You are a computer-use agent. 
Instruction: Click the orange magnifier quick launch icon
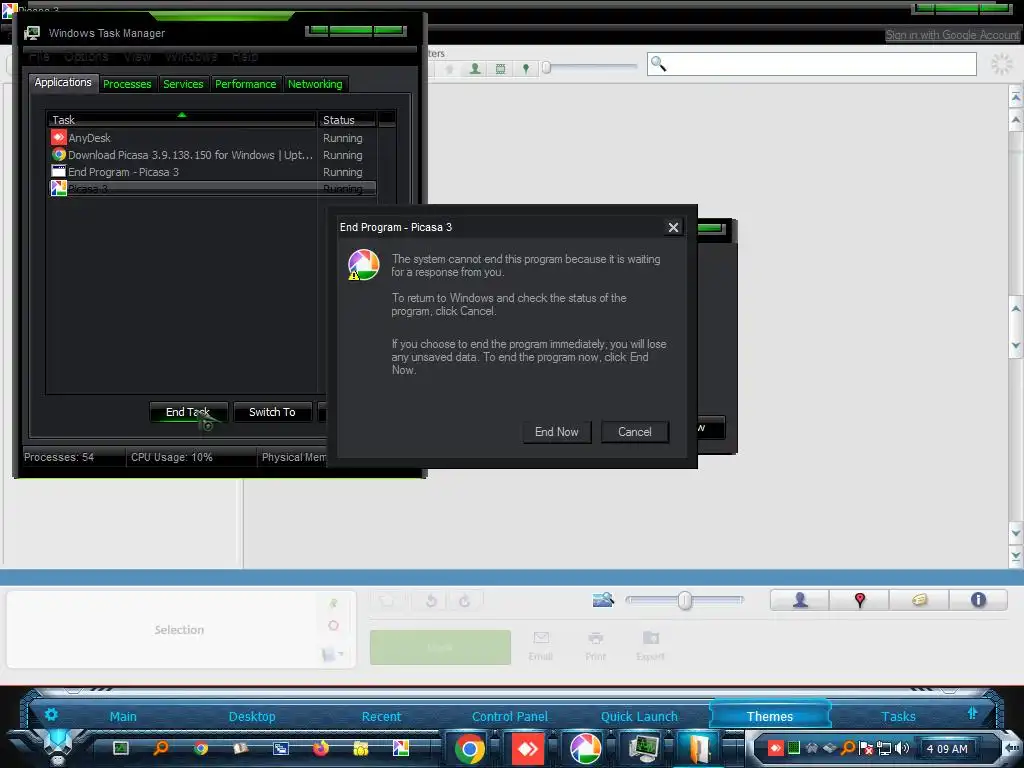[x=161, y=748]
